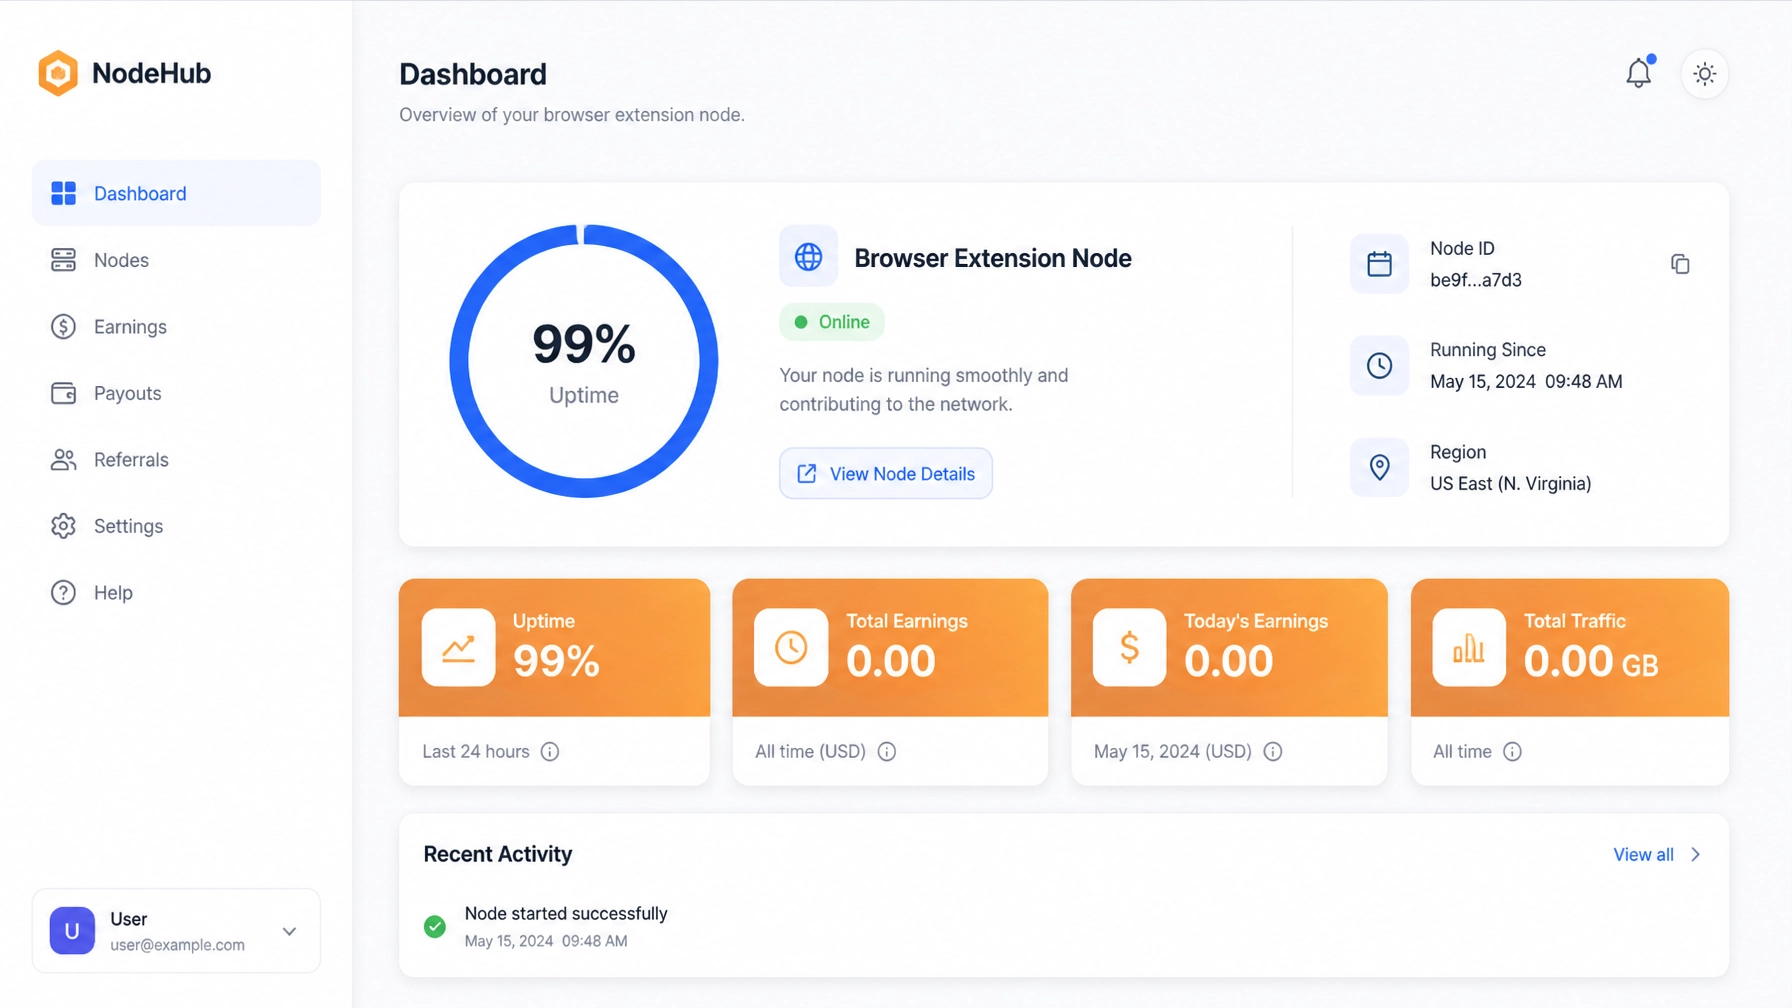The height and width of the screenshot is (1008, 1792).
Task: Click the View all link
Action: coord(1643,855)
